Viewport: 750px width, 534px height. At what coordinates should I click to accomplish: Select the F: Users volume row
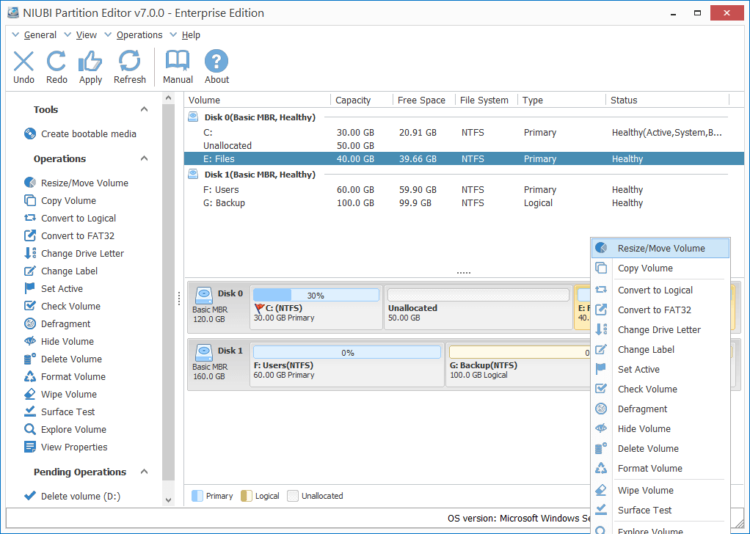coord(463,190)
